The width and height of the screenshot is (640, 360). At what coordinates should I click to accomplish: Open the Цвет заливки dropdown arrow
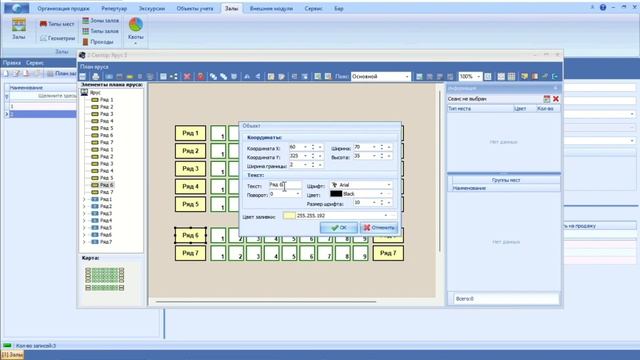[x=386, y=216]
